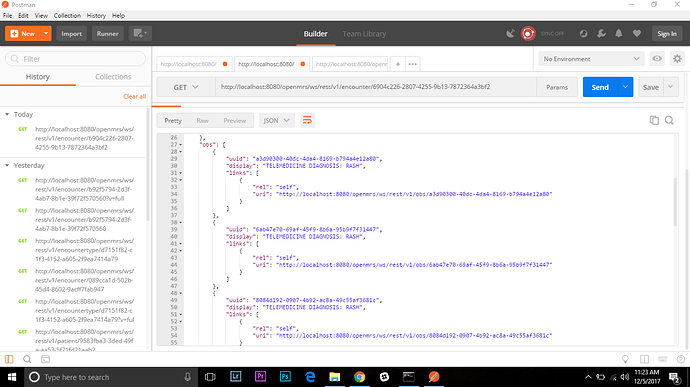690x387 pixels.
Task: Open help question mark icon in status bar
Action: [681, 359]
